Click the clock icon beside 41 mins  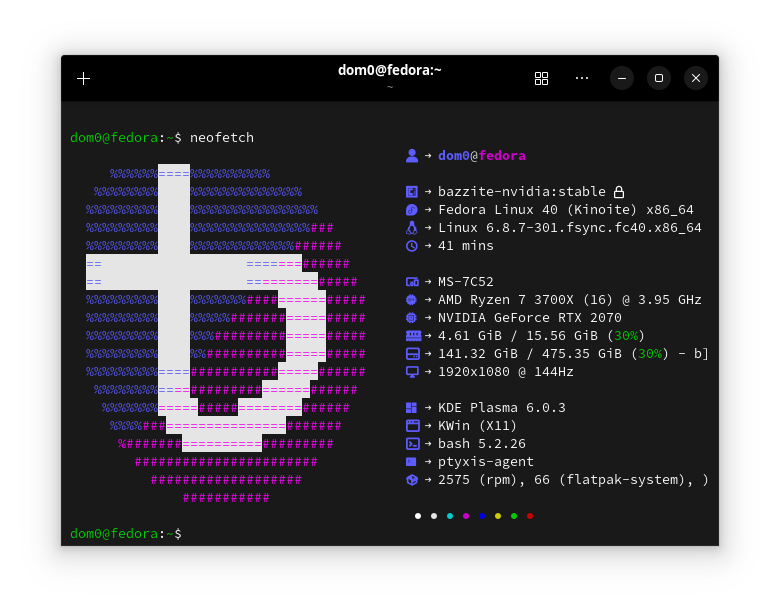pyautogui.click(x=412, y=246)
